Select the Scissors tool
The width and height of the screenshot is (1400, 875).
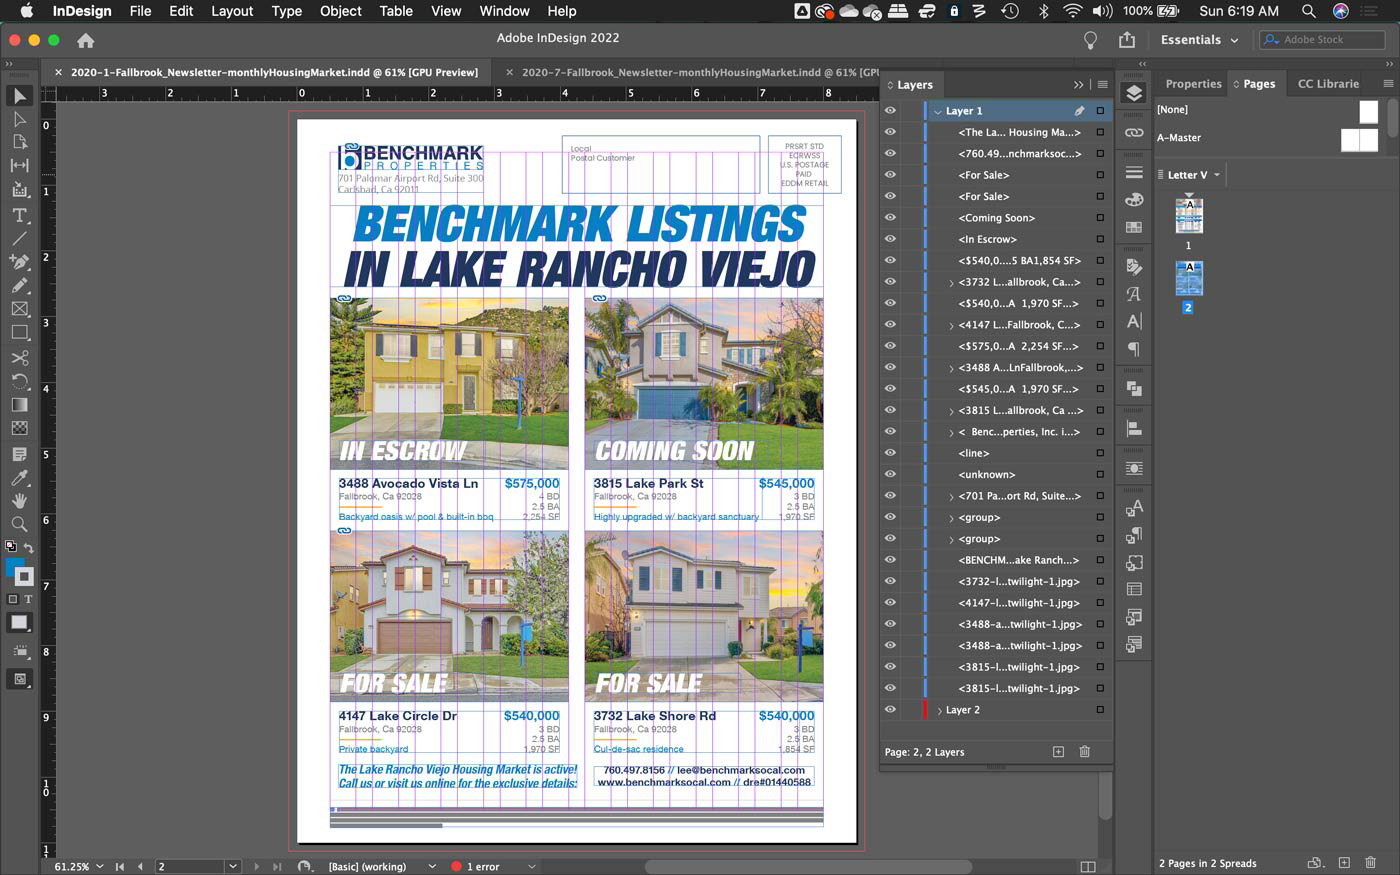(x=19, y=357)
